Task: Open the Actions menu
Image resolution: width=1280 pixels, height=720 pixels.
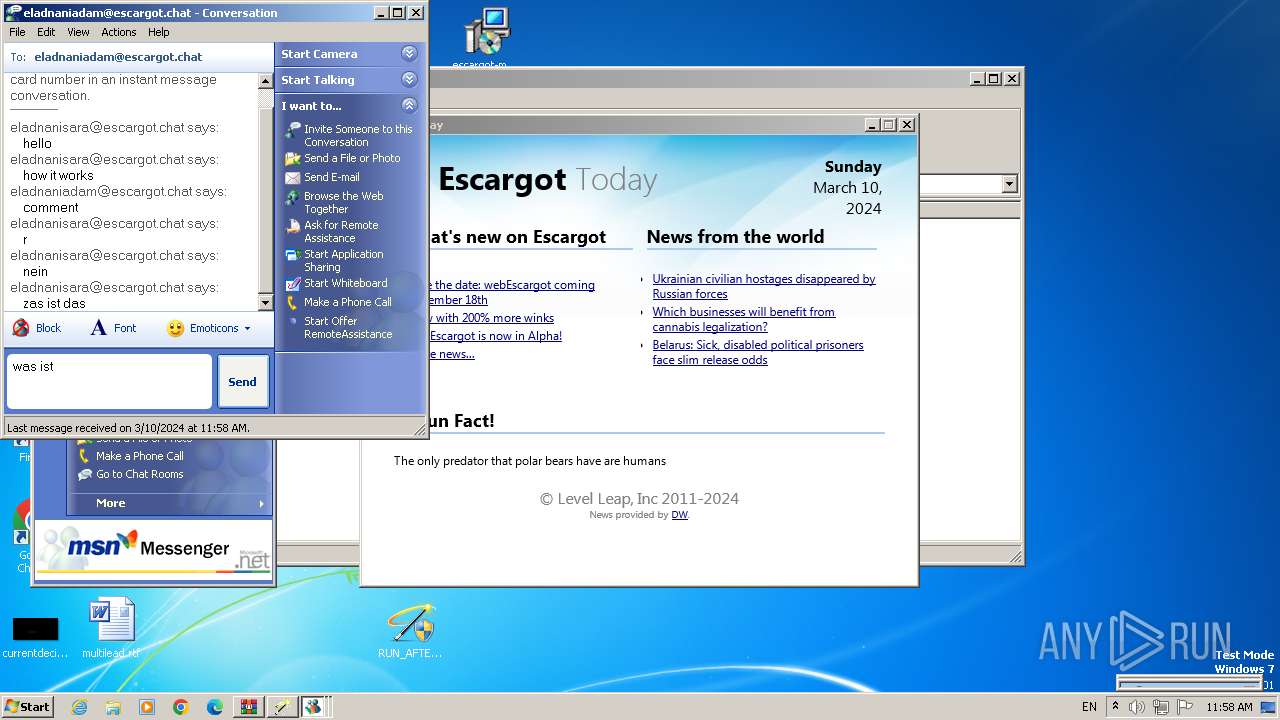Action: coord(119,32)
